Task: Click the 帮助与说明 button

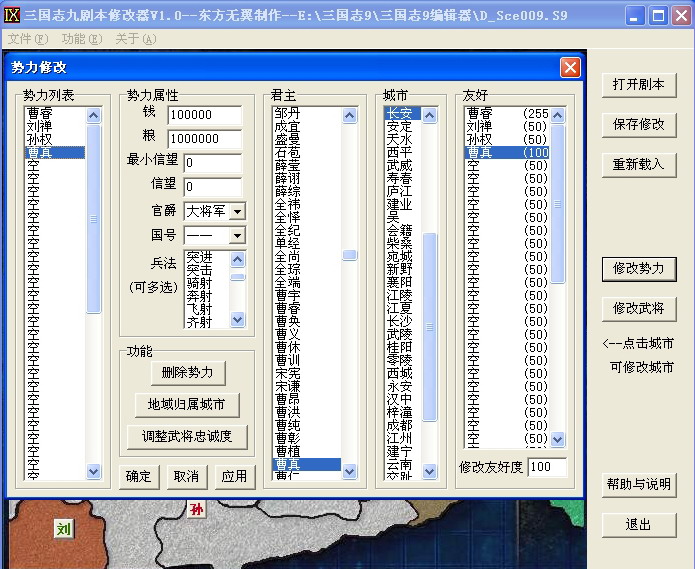Action: [x=639, y=484]
